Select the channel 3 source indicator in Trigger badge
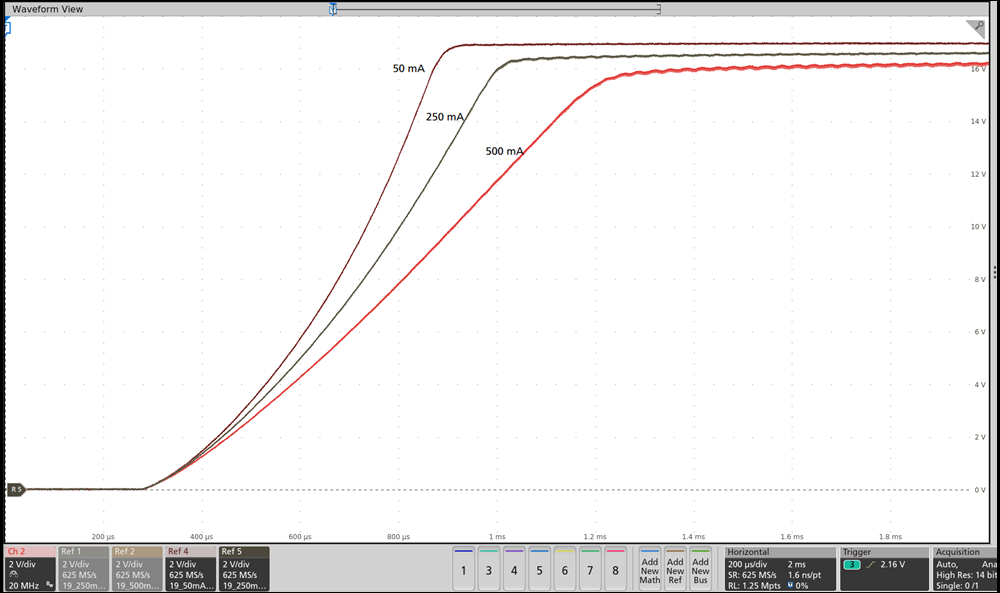 point(851,564)
